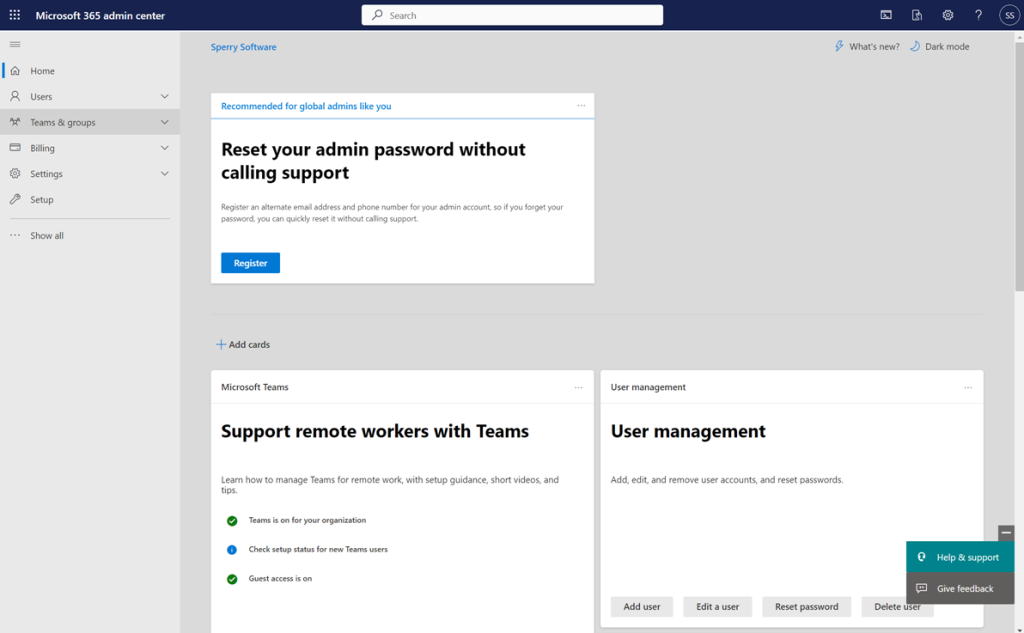The image size is (1024, 633).
Task: Open the Help & support panel
Action: (x=958, y=557)
